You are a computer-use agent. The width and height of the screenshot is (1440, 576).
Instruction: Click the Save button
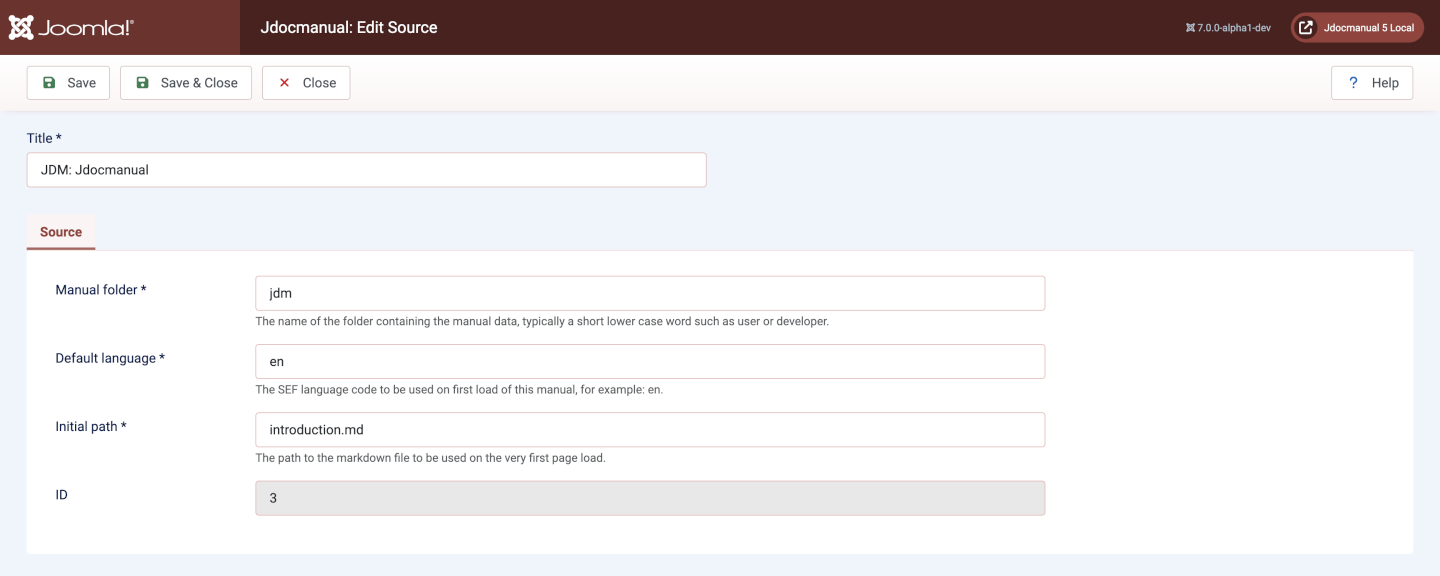coord(68,83)
